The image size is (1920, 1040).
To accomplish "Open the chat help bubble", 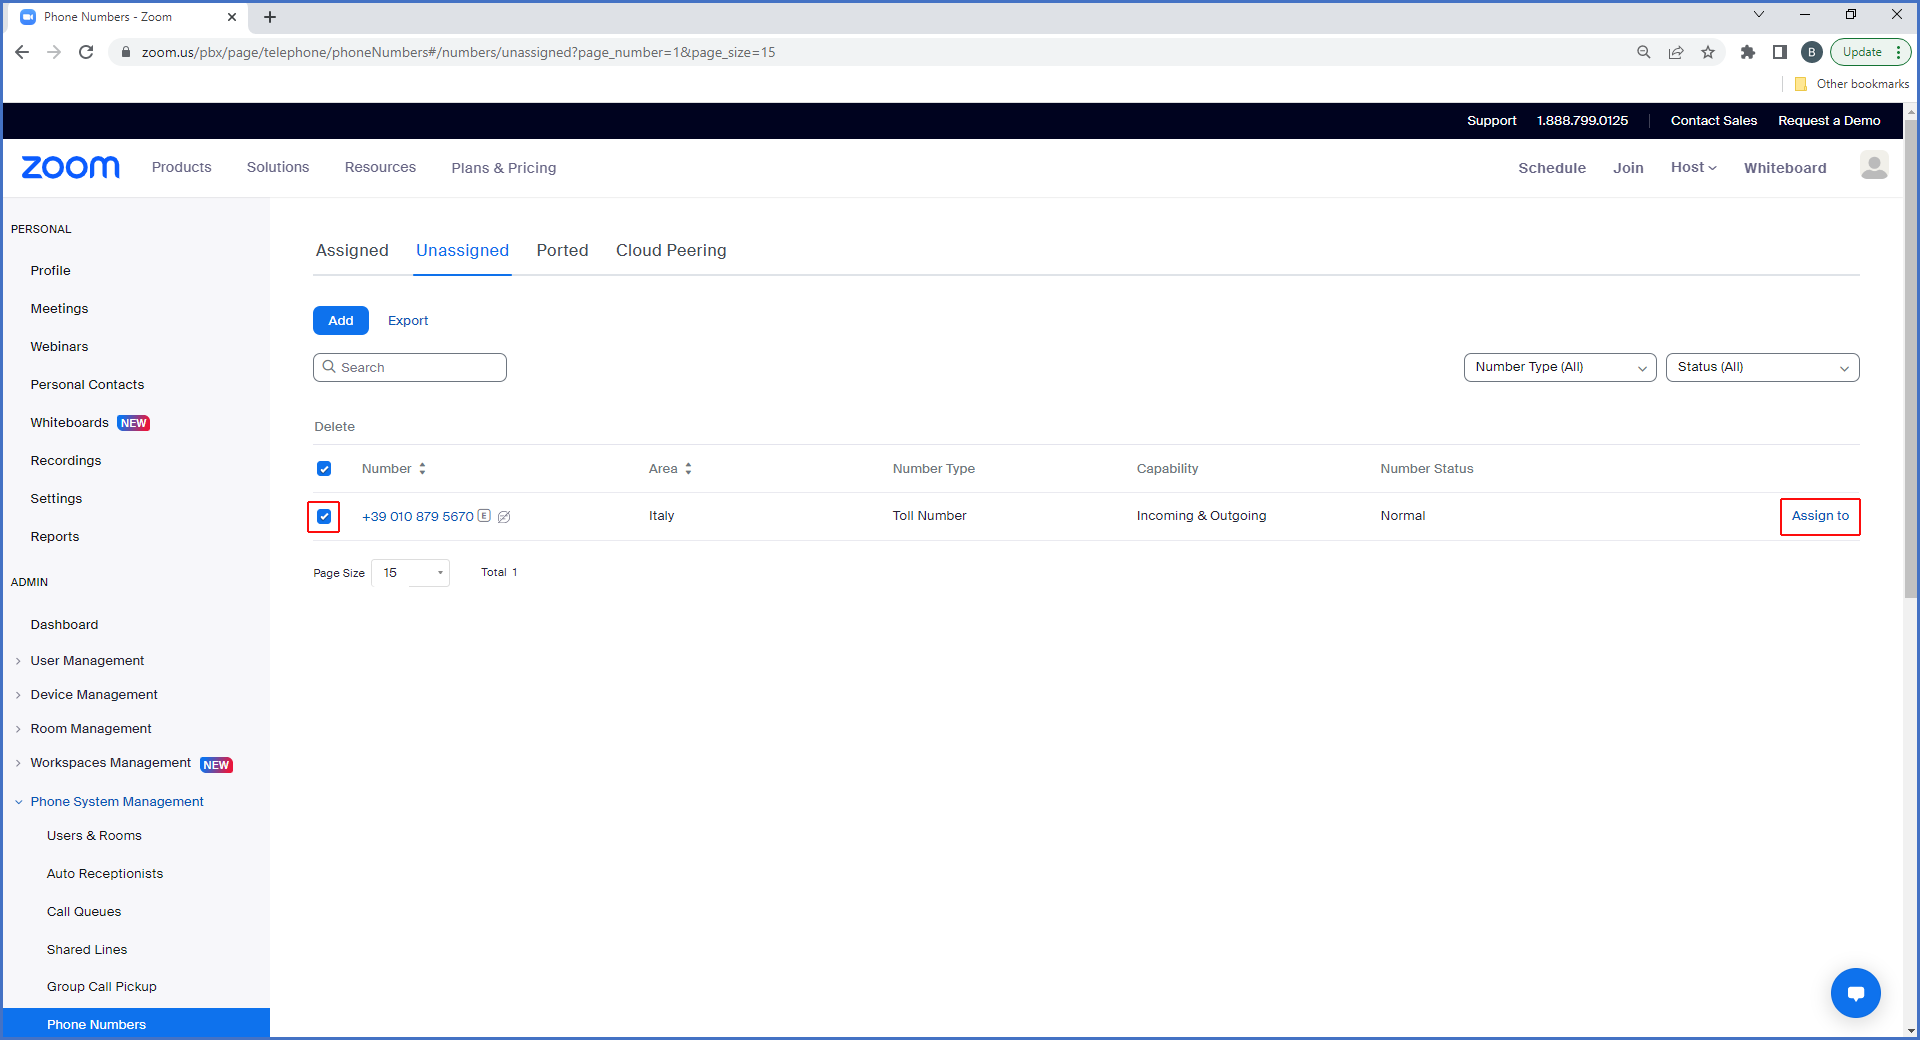I will (x=1856, y=993).
